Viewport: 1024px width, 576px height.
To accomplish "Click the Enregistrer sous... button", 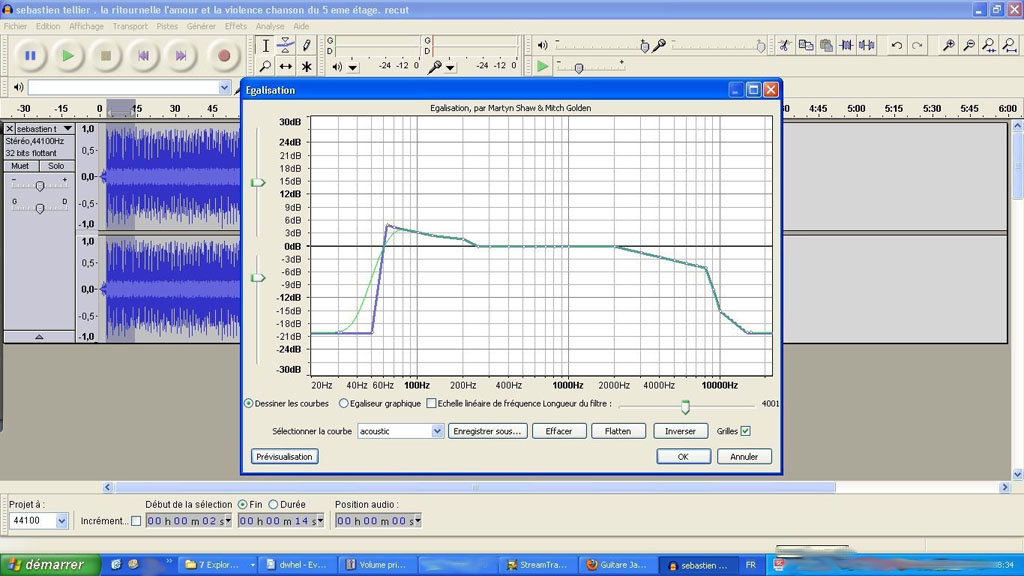I will [487, 431].
